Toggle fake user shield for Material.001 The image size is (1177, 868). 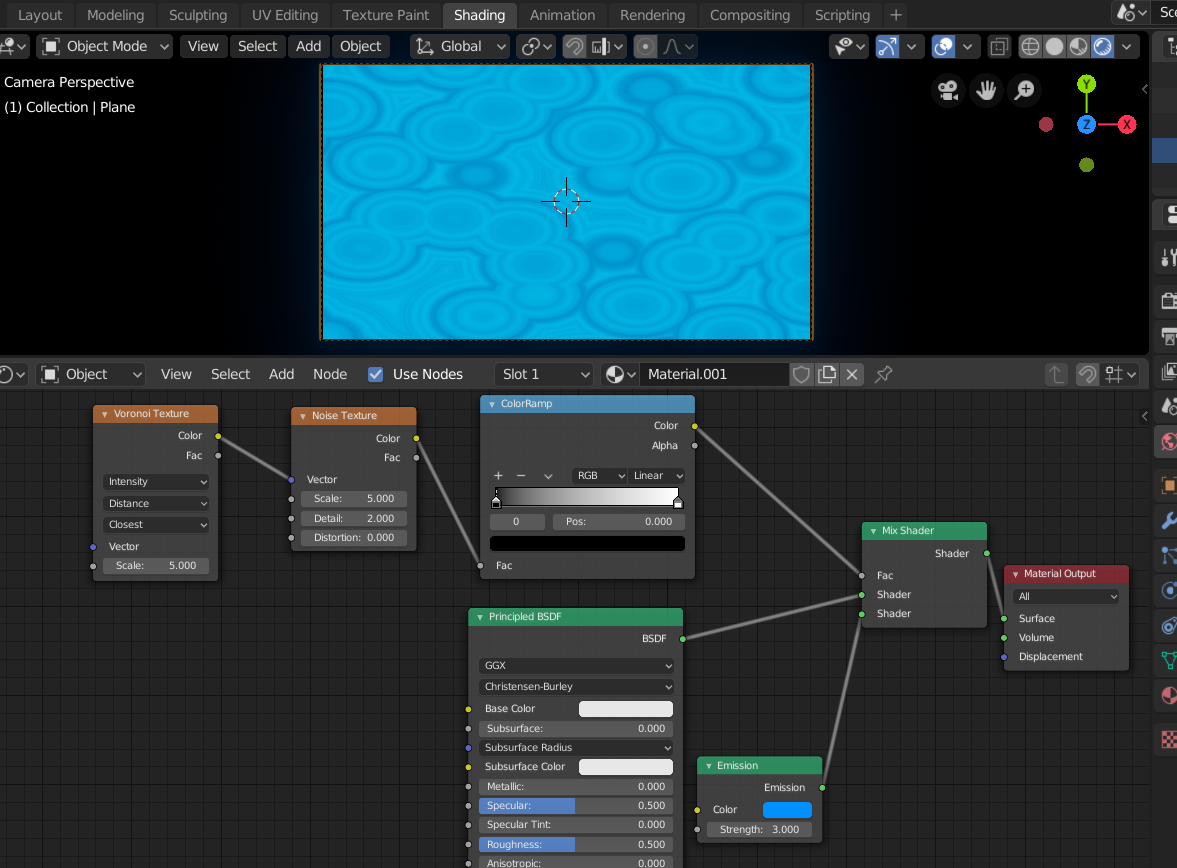pyautogui.click(x=801, y=374)
